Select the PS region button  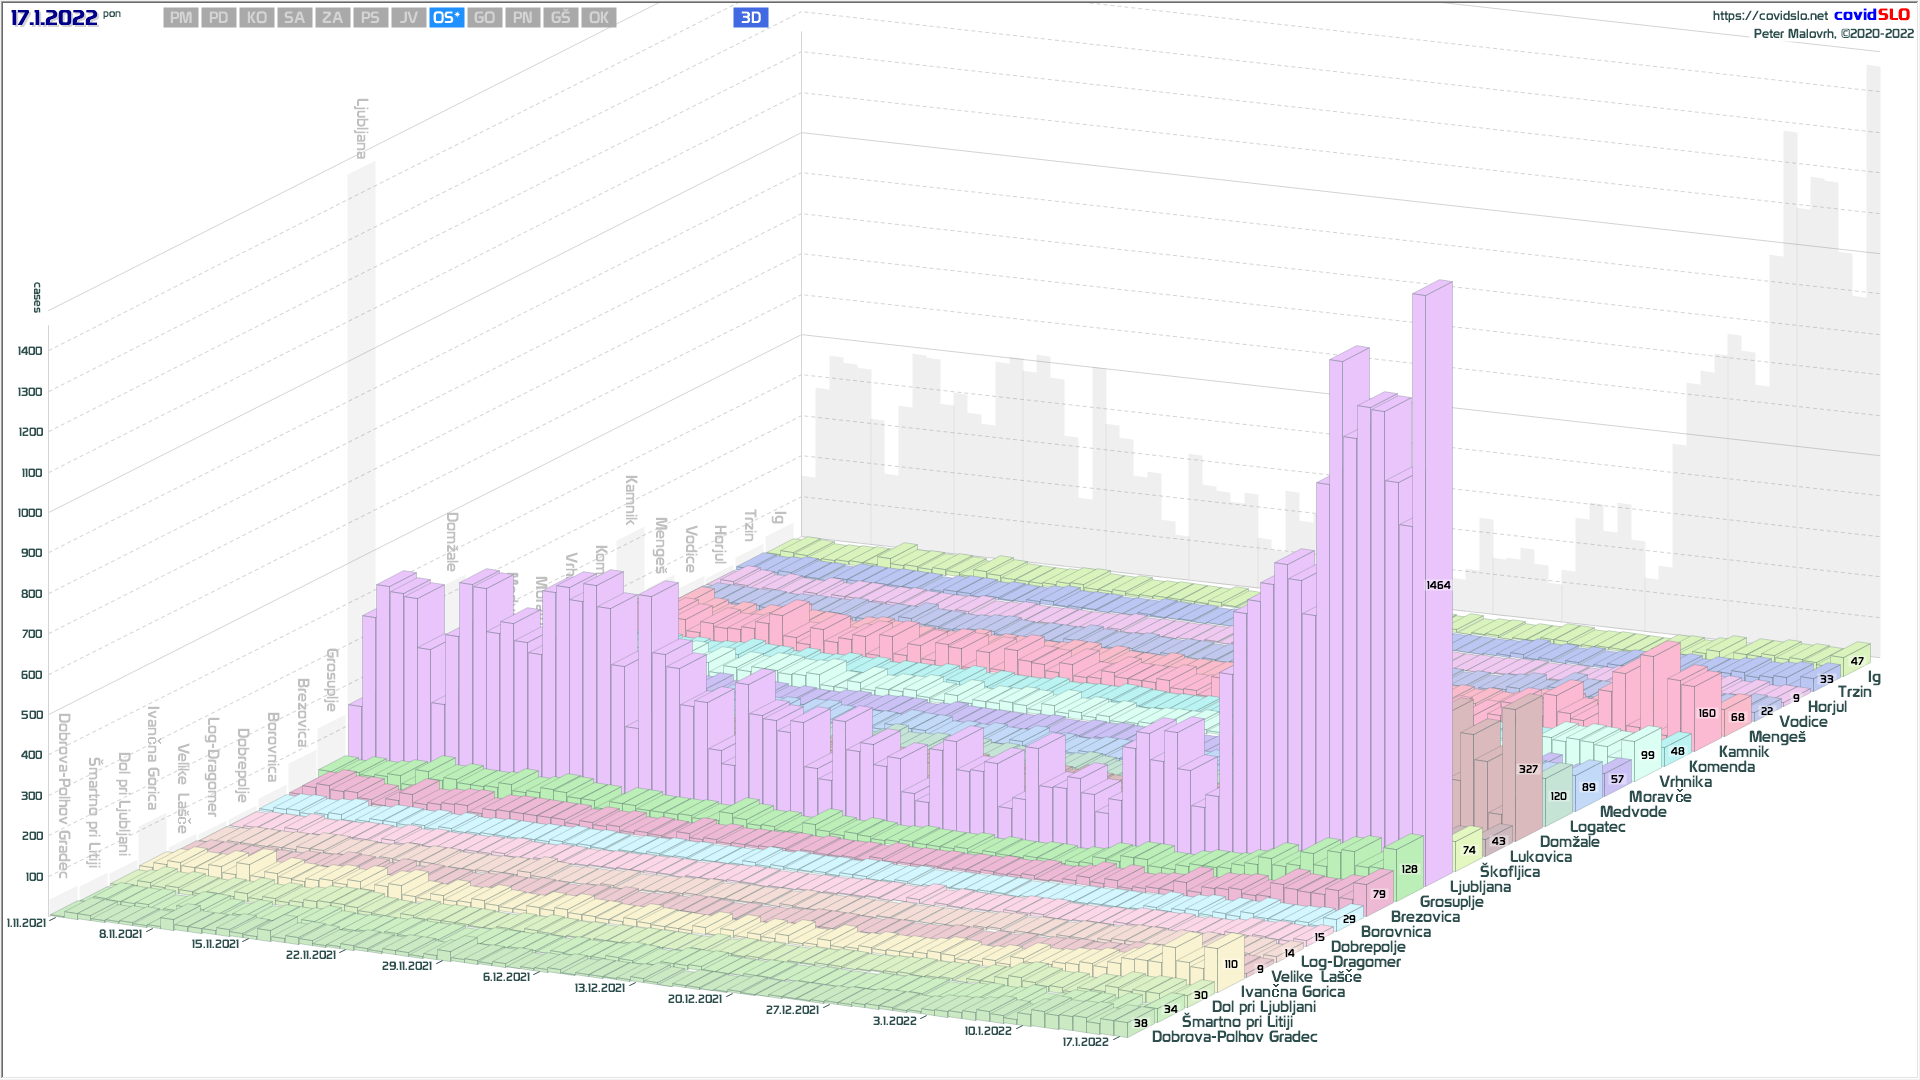pos(370,18)
